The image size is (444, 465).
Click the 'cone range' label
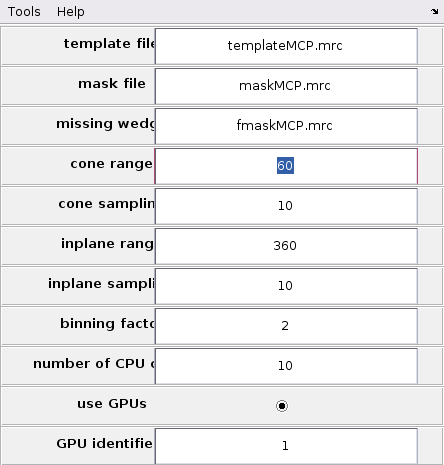point(112,164)
